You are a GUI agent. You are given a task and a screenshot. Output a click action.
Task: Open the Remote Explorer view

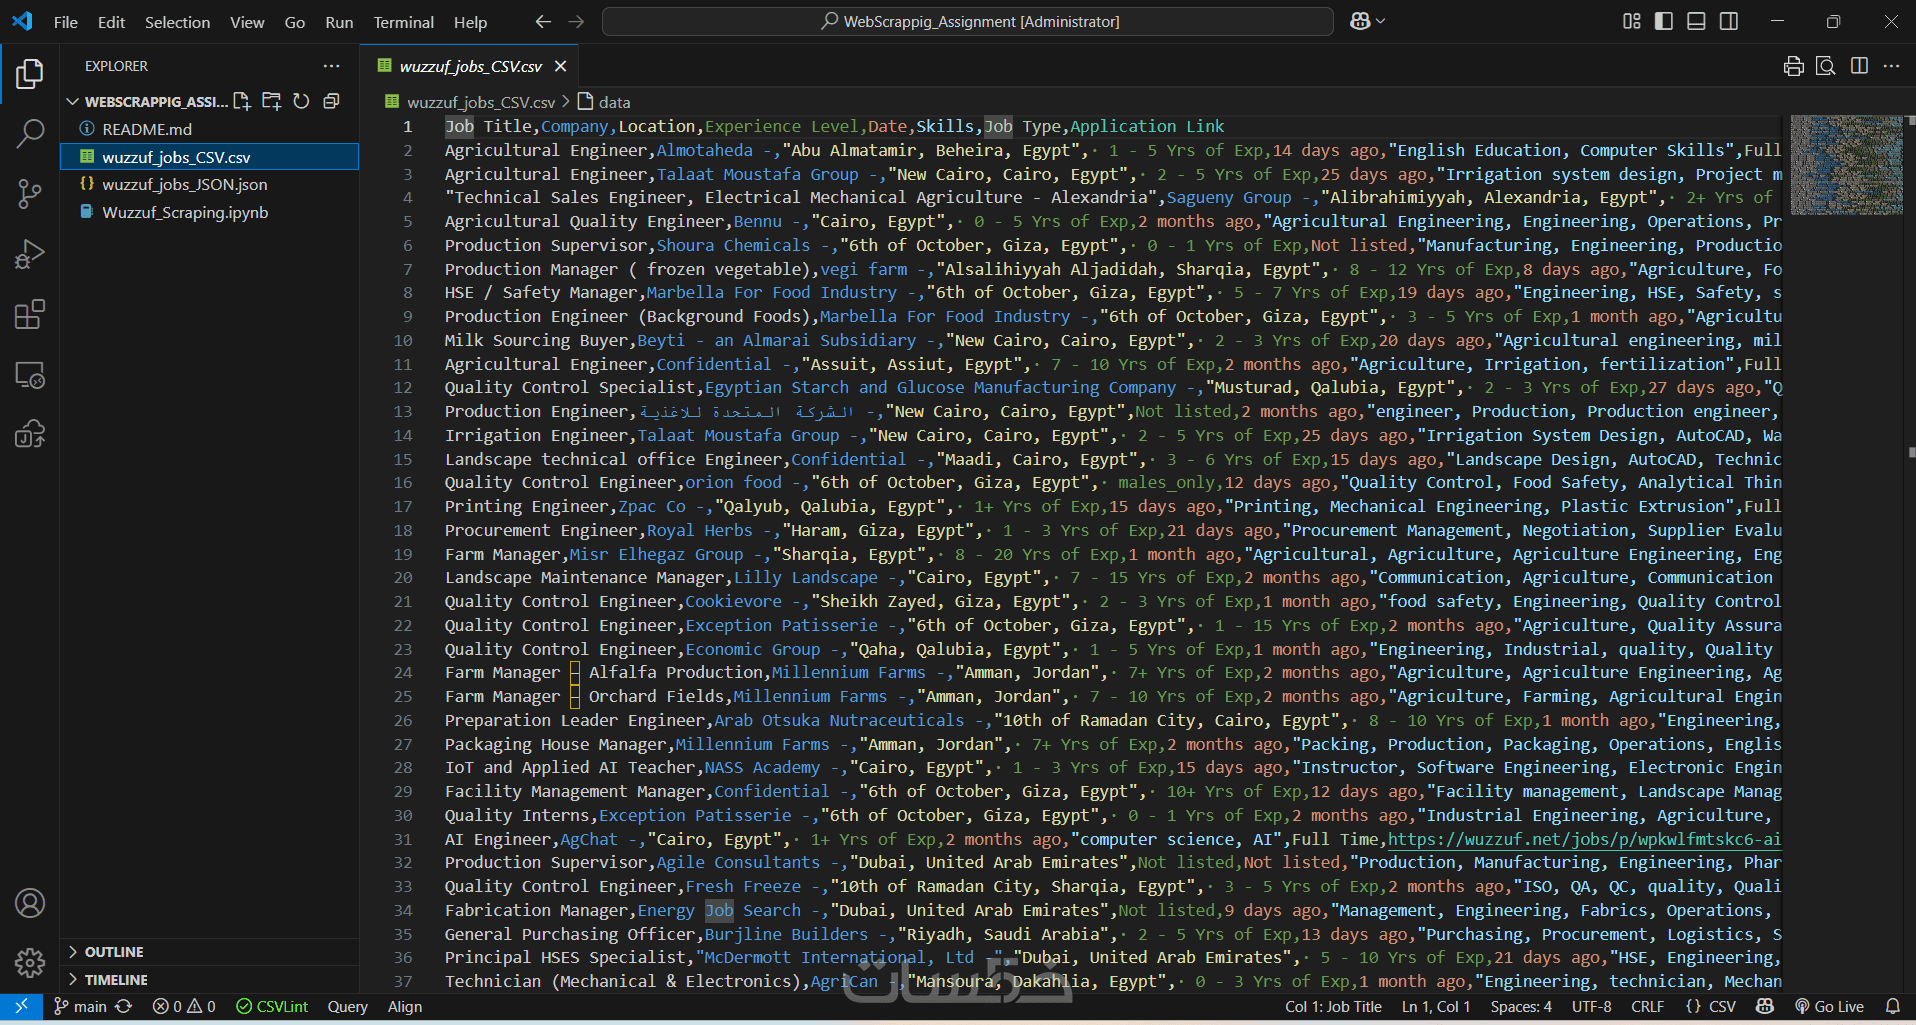30,375
